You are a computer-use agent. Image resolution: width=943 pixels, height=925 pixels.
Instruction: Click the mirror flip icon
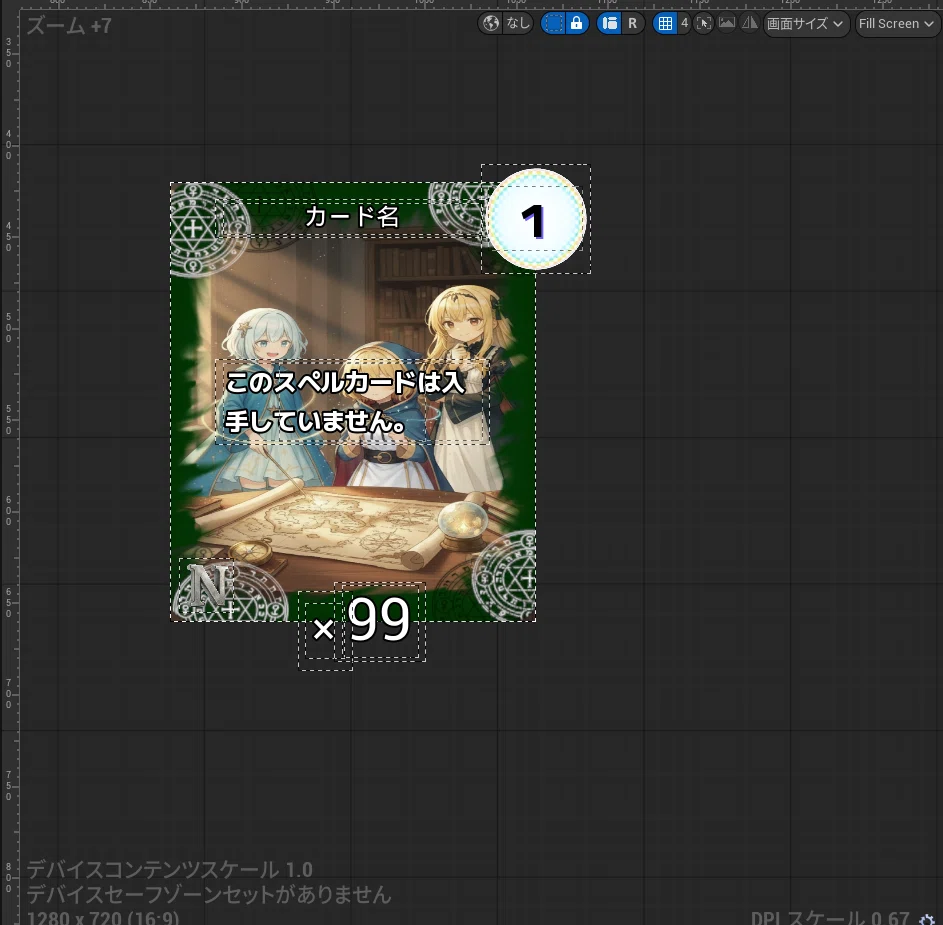click(x=749, y=23)
